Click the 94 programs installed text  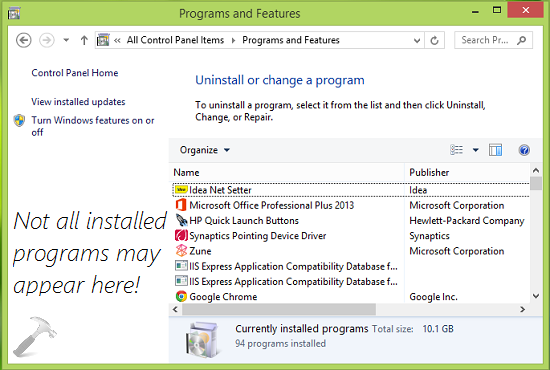click(280, 344)
